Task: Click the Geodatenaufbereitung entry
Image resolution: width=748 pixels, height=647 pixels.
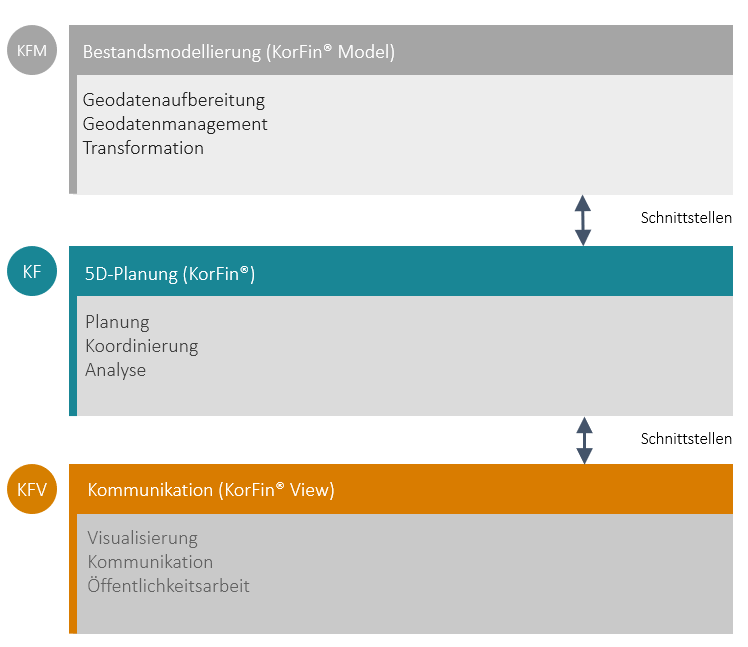Action: [174, 100]
